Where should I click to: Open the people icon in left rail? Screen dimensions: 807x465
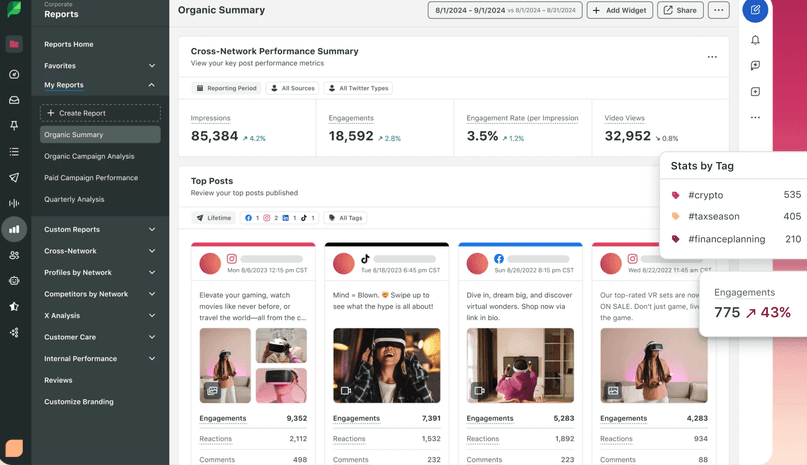point(14,255)
